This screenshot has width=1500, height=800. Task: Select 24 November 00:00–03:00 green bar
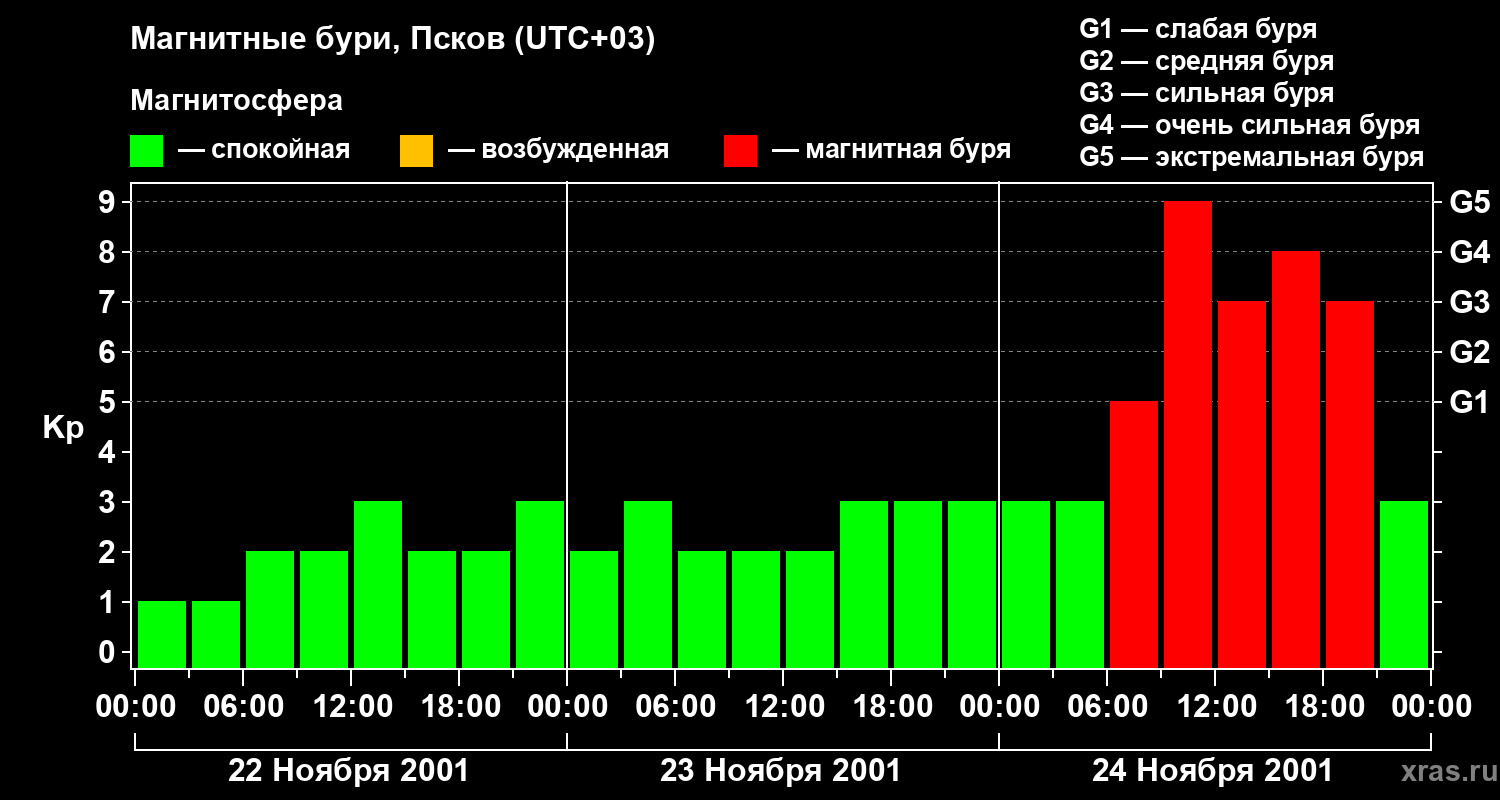(1026, 584)
